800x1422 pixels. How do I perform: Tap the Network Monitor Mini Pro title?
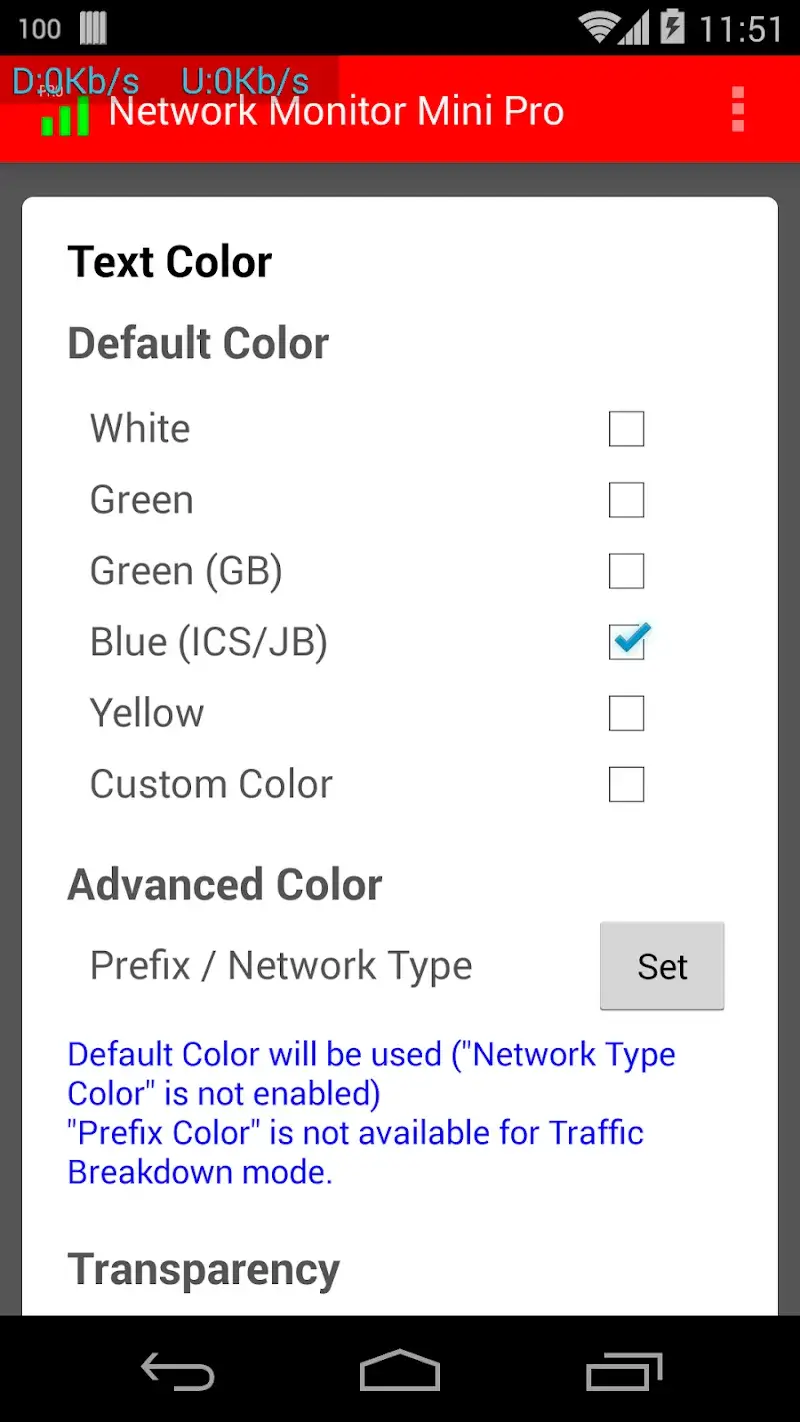pyautogui.click(x=337, y=110)
